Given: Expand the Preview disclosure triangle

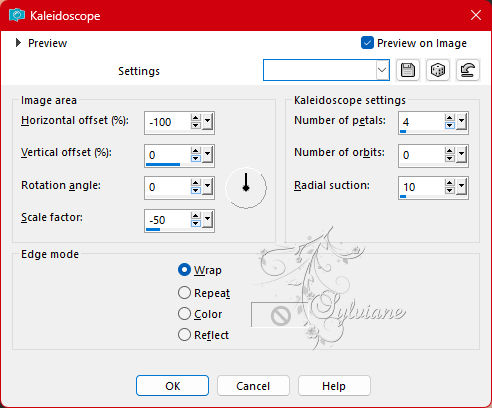Looking at the screenshot, I should (18, 43).
